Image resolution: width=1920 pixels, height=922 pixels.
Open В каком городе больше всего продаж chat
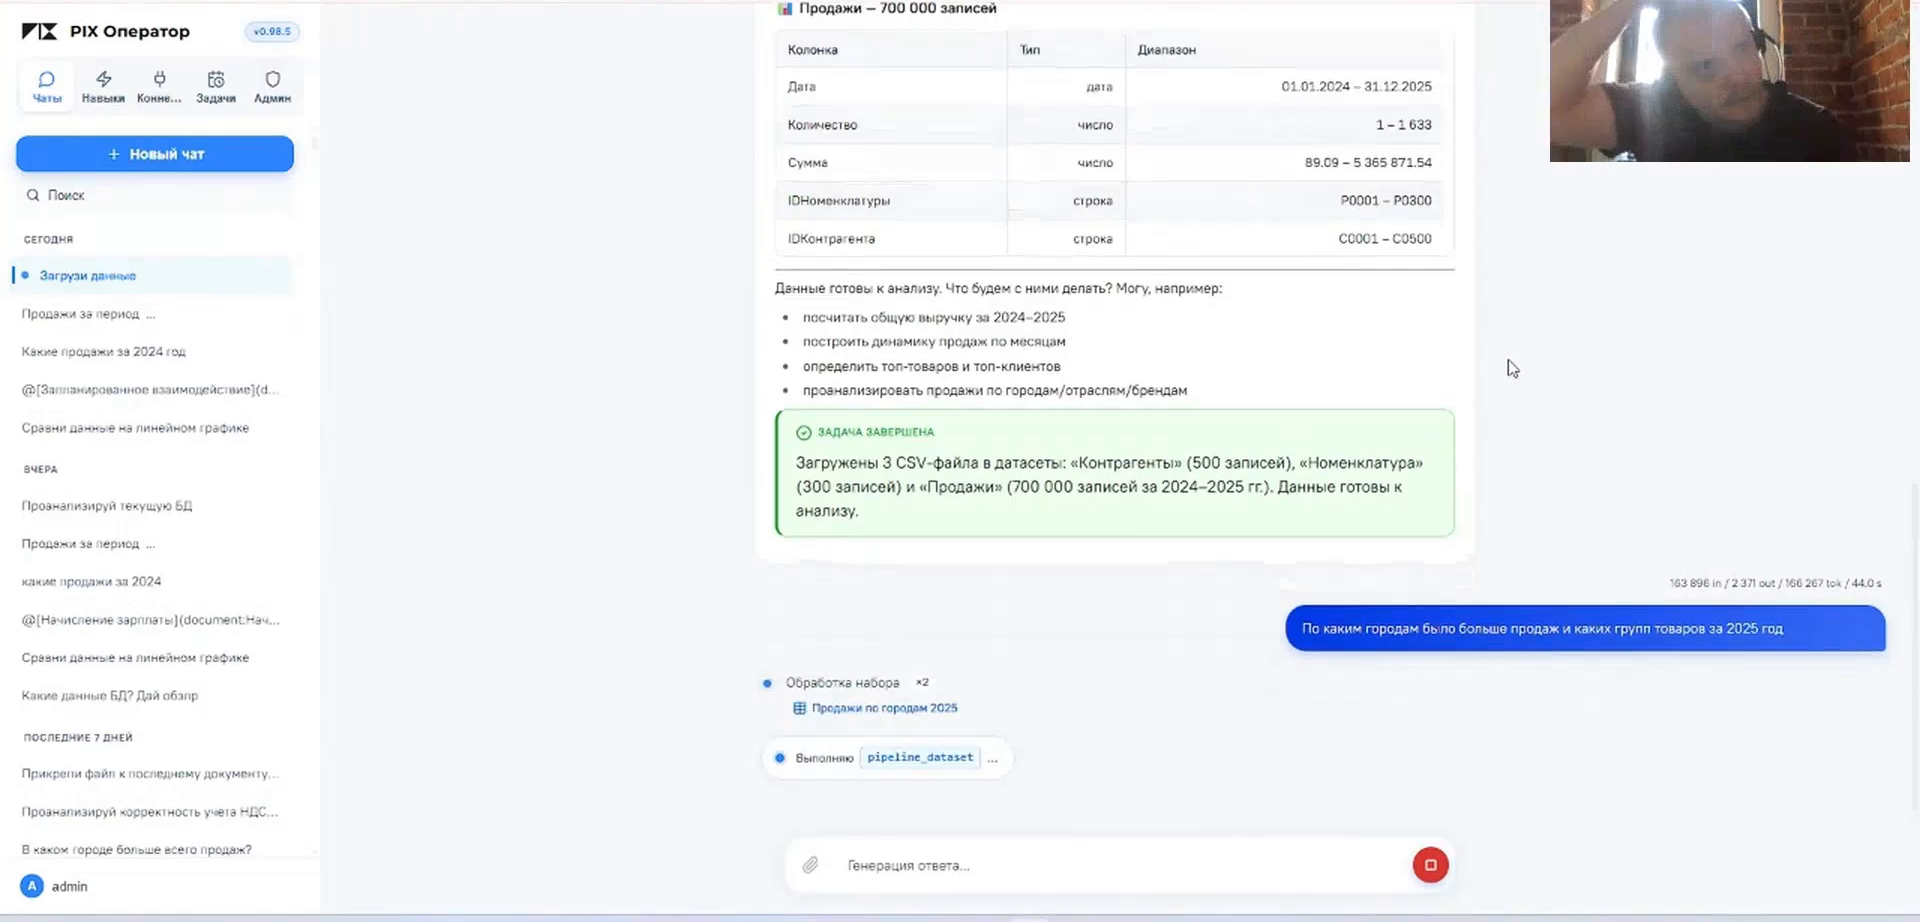coord(137,849)
